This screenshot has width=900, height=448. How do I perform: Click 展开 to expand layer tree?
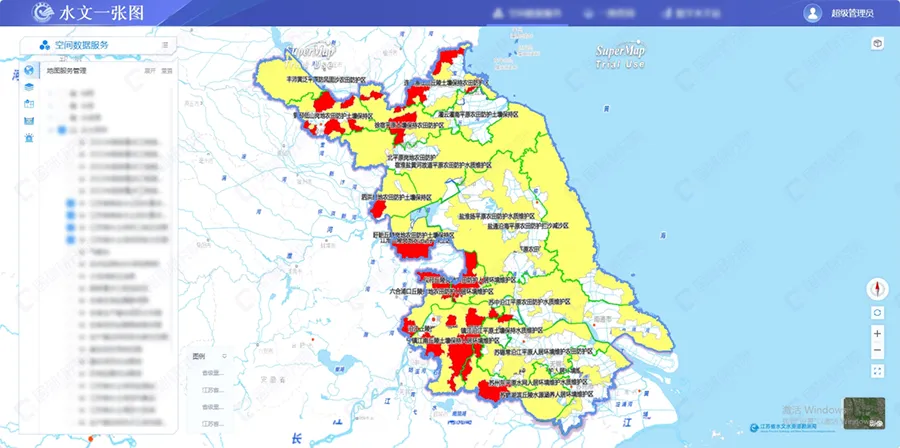(150, 71)
